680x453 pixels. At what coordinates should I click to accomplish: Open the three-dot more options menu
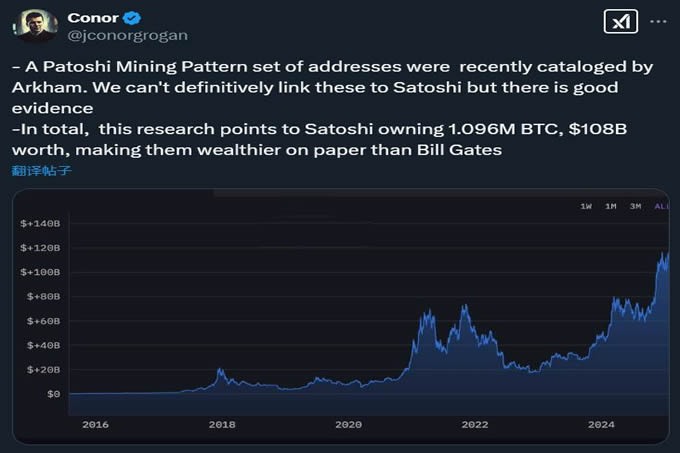[658, 22]
